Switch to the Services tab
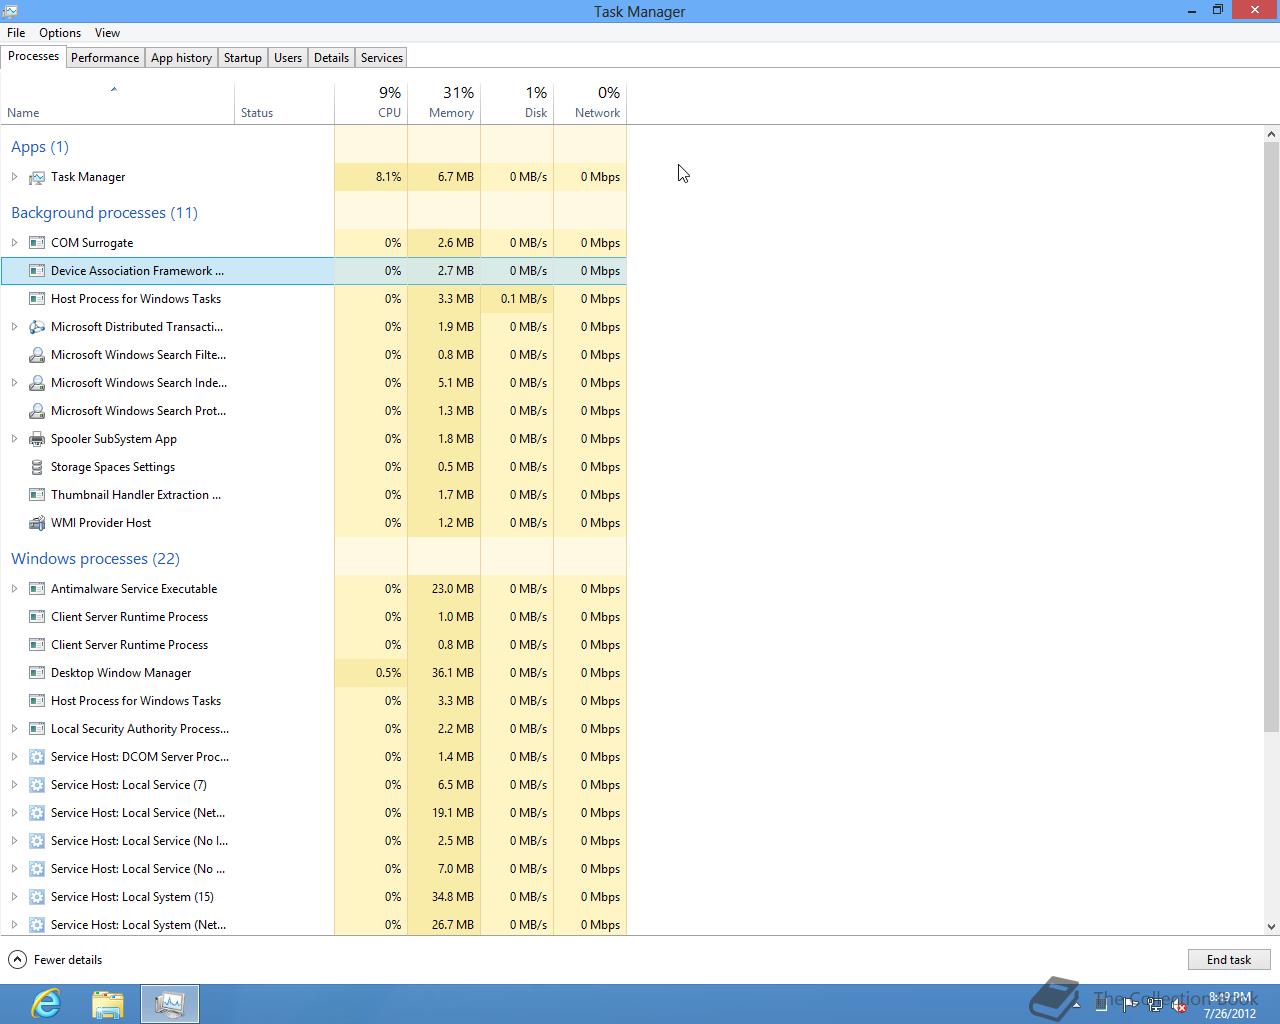Screen dimensions: 1280x1024 (x=382, y=58)
